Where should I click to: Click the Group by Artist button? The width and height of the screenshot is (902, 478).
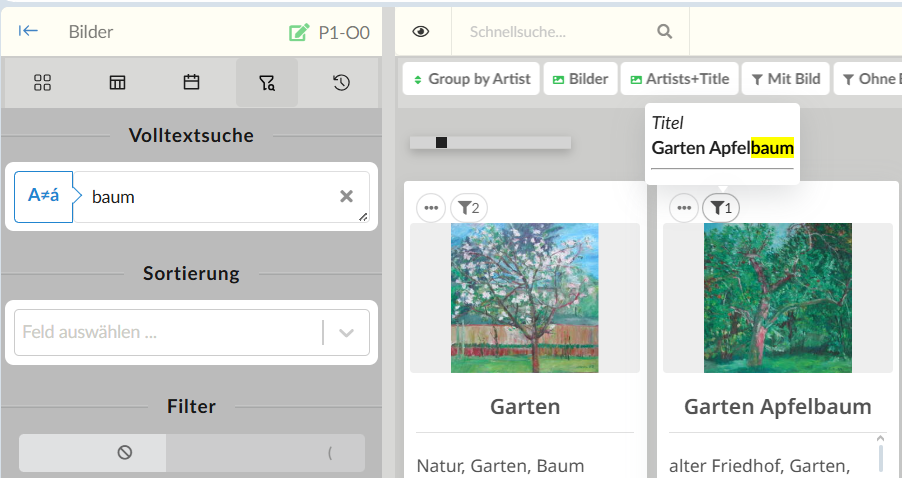[x=470, y=79]
